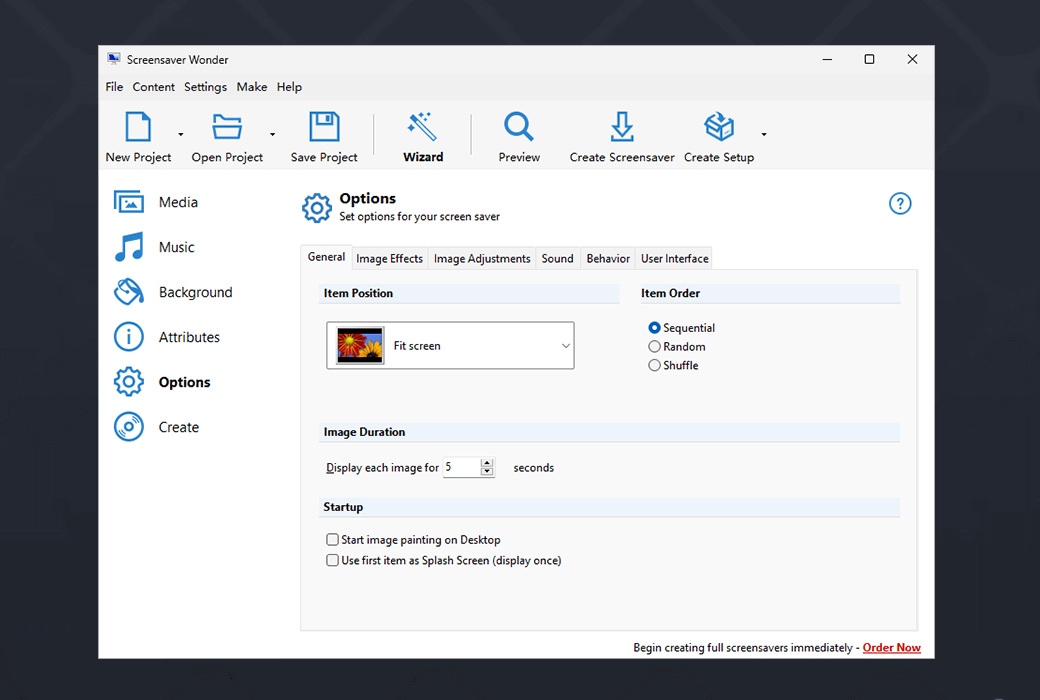1040x700 pixels.
Task: Open the Settings menu
Action: (205, 87)
